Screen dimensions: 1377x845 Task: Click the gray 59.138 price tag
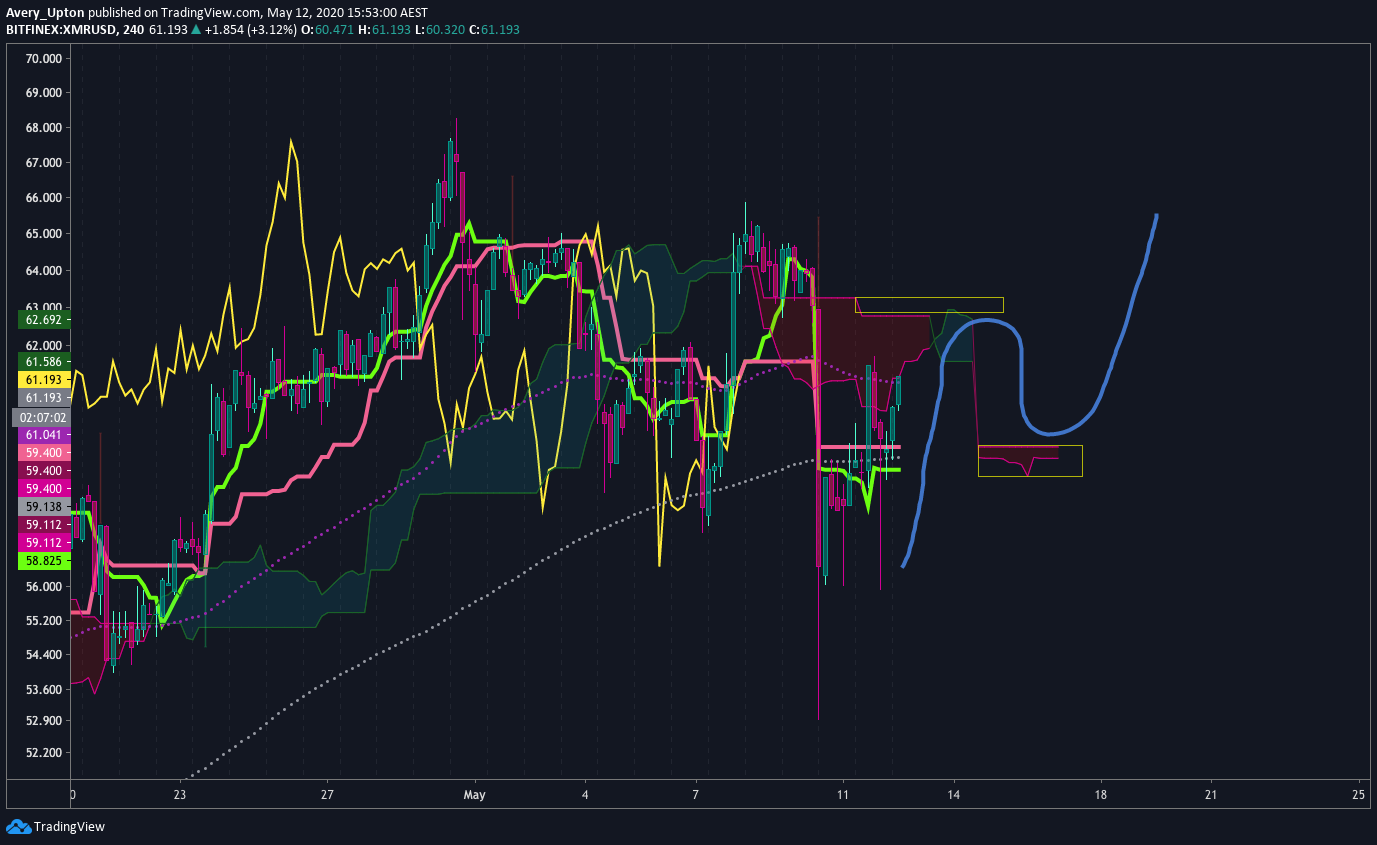(x=43, y=507)
